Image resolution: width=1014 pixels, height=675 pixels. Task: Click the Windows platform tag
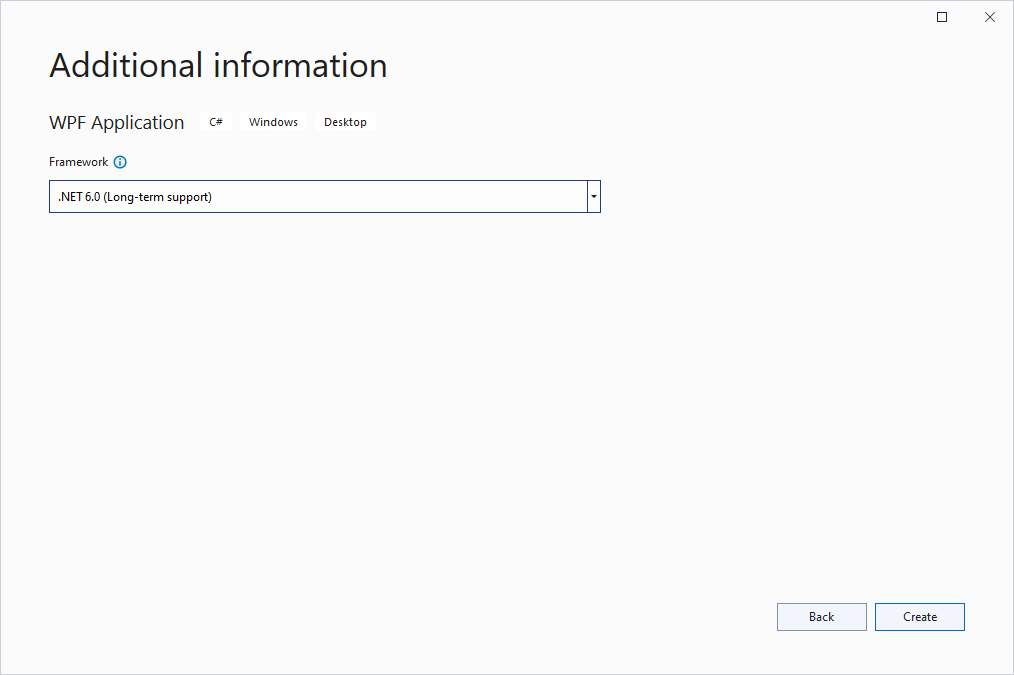(273, 122)
